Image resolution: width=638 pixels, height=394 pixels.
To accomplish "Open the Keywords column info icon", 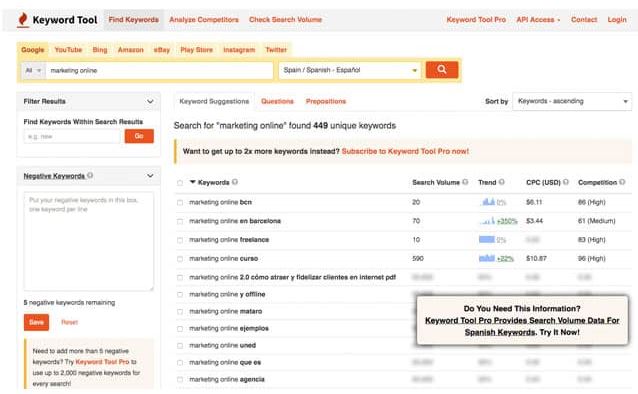I will point(235,182).
